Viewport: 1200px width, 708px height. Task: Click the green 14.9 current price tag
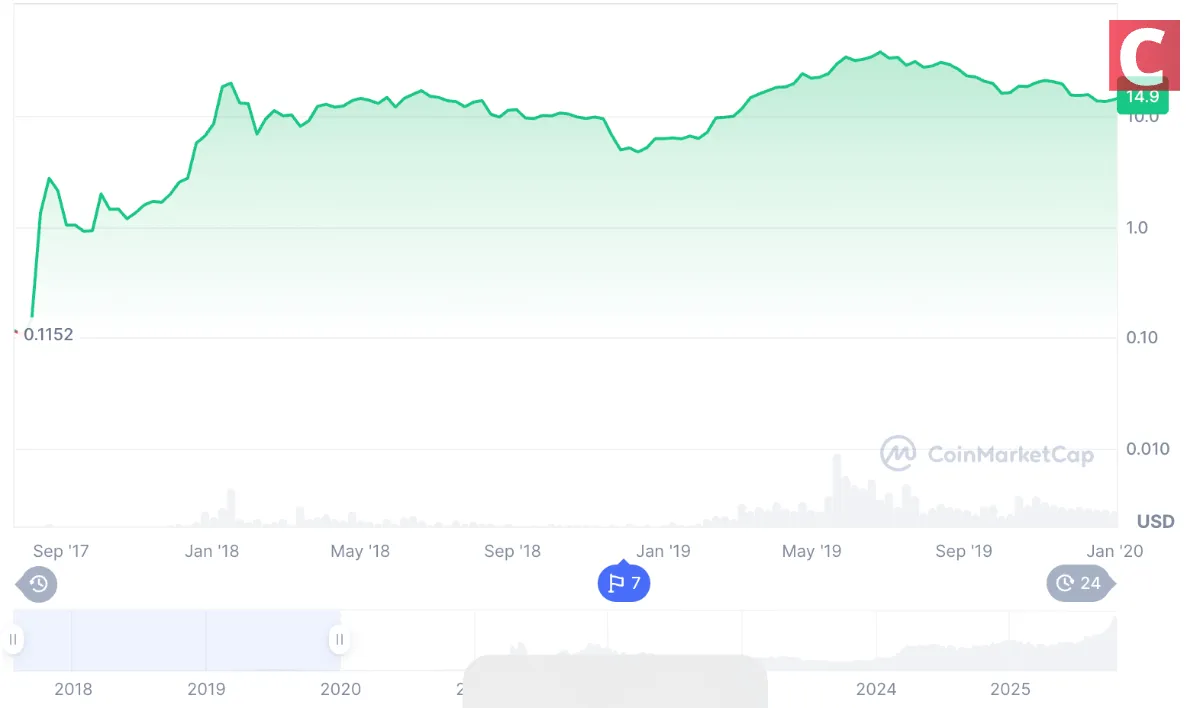[x=1142, y=97]
